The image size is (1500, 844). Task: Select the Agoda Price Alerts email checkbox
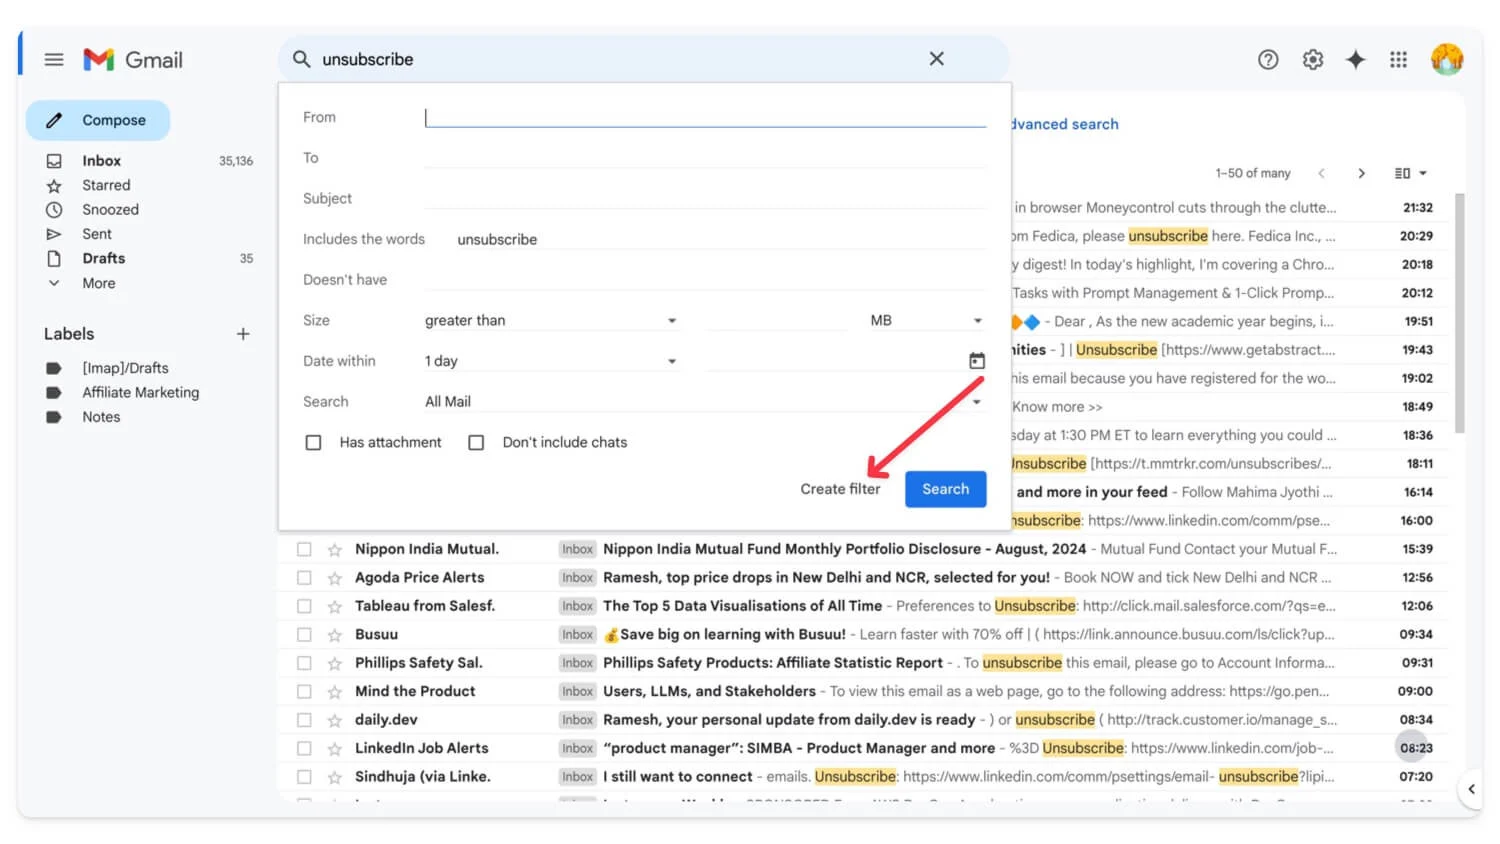pos(304,578)
